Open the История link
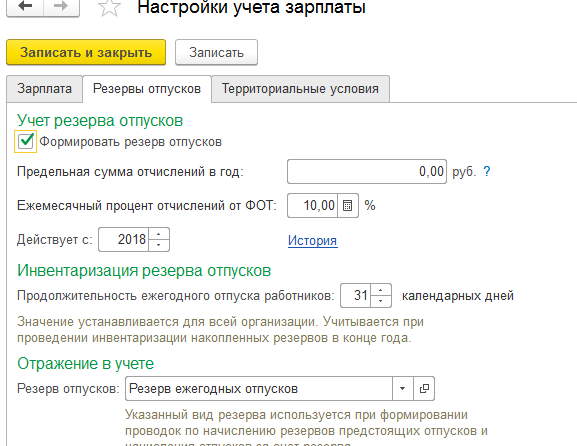The width and height of the screenshot is (577, 446). 312,240
